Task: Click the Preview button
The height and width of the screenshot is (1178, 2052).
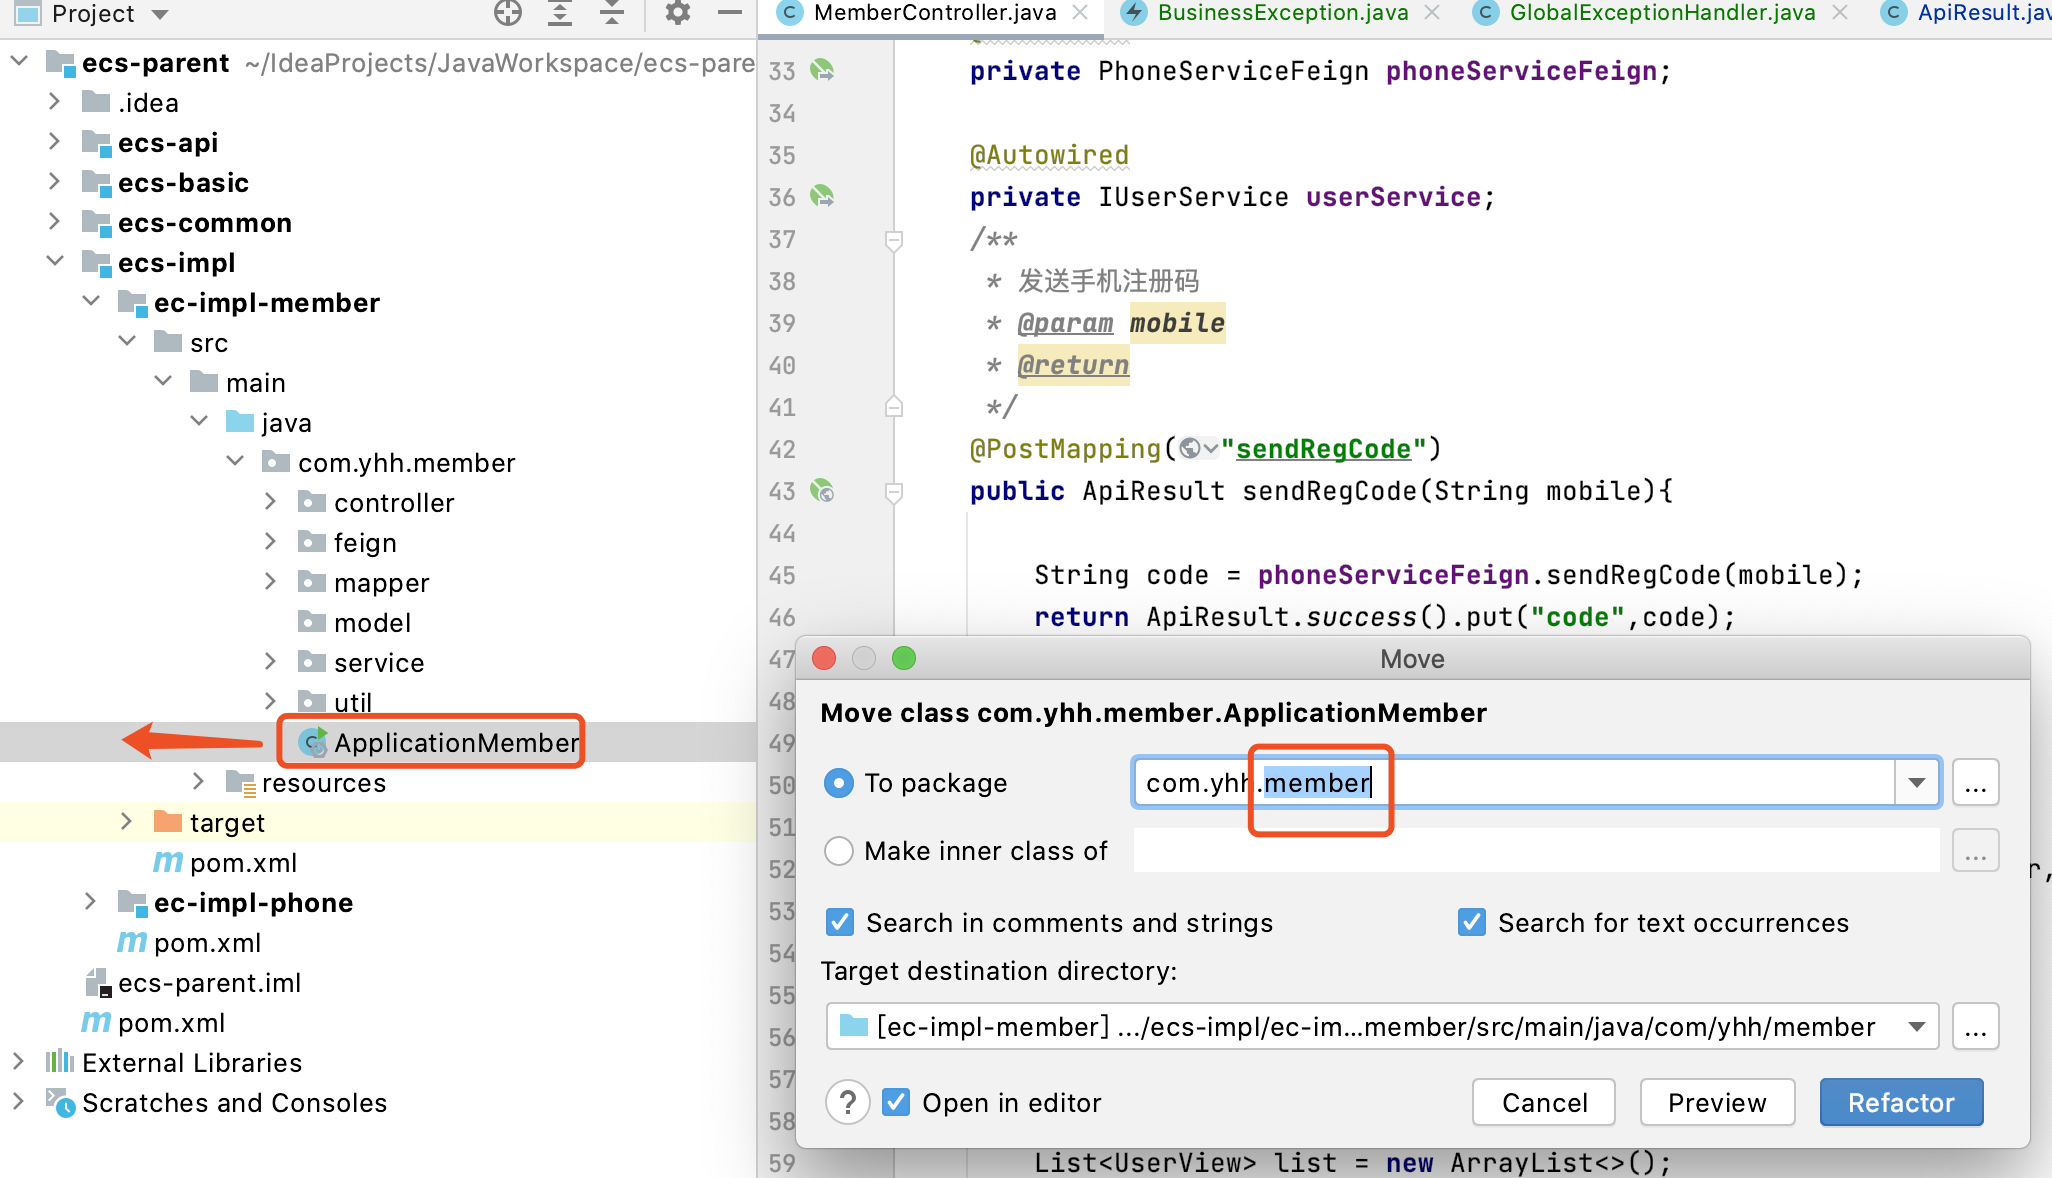Action: 1717,1102
